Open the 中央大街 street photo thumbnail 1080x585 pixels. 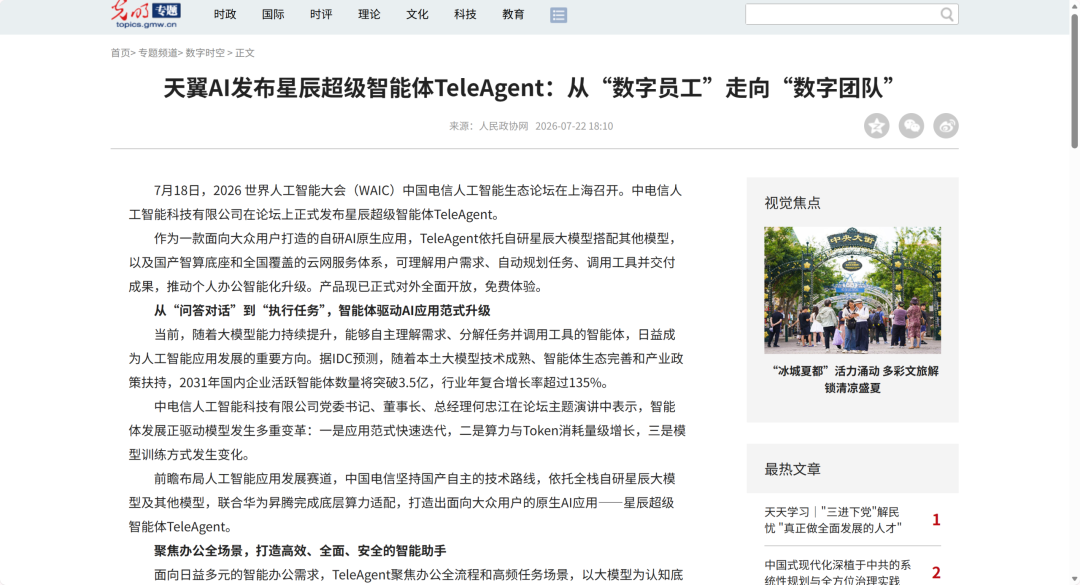[853, 290]
